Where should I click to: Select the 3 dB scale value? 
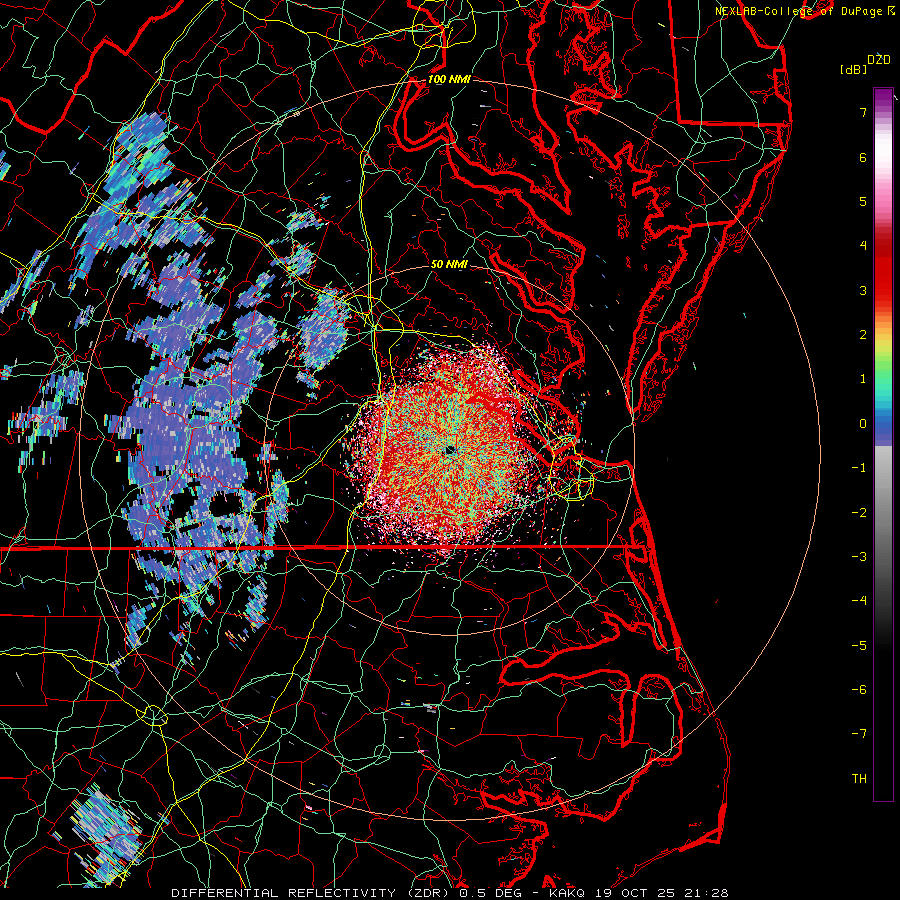[863, 290]
